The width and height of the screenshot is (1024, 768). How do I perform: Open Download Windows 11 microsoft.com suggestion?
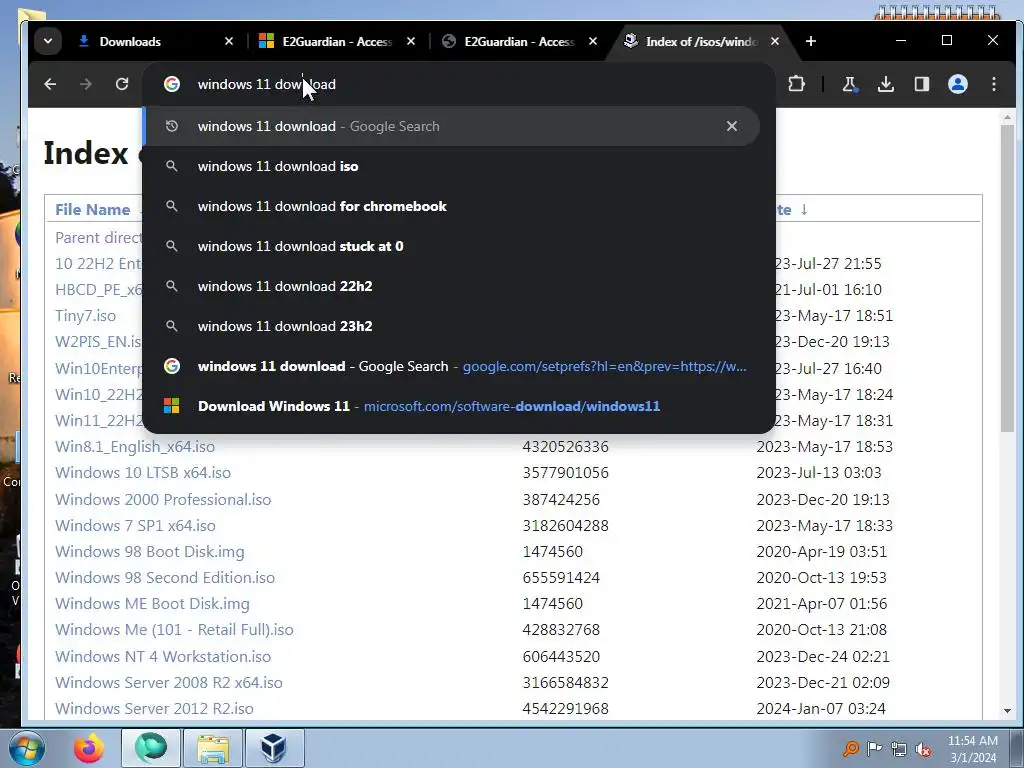click(x=452, y=406)
